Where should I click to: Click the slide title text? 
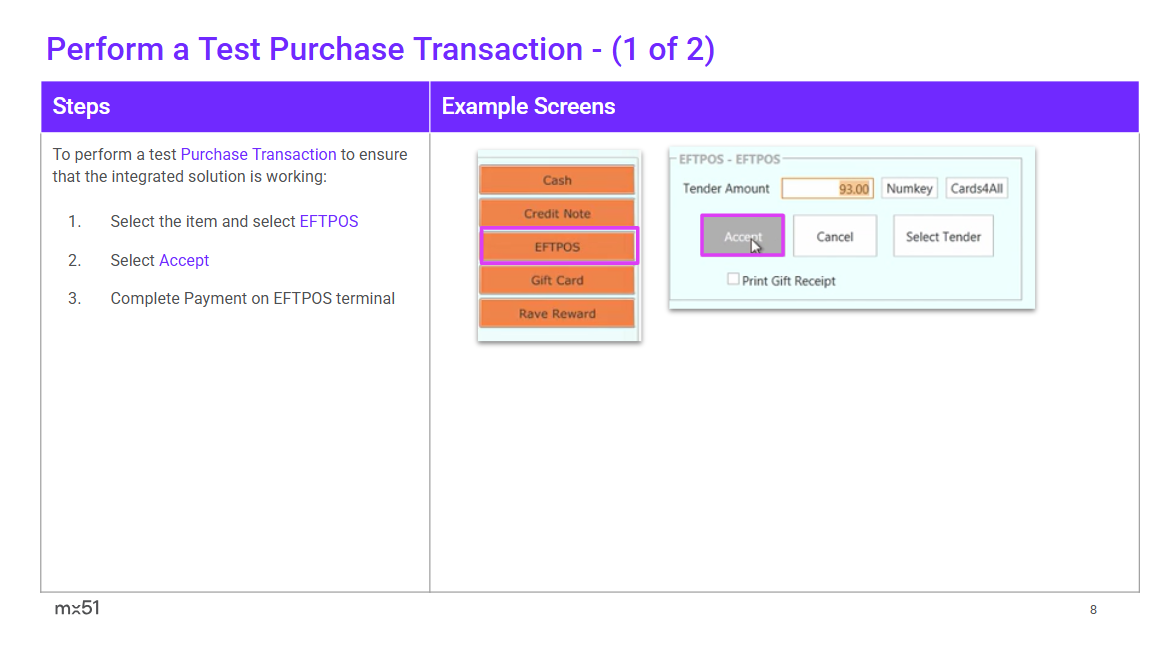click(x=380, y=49)
